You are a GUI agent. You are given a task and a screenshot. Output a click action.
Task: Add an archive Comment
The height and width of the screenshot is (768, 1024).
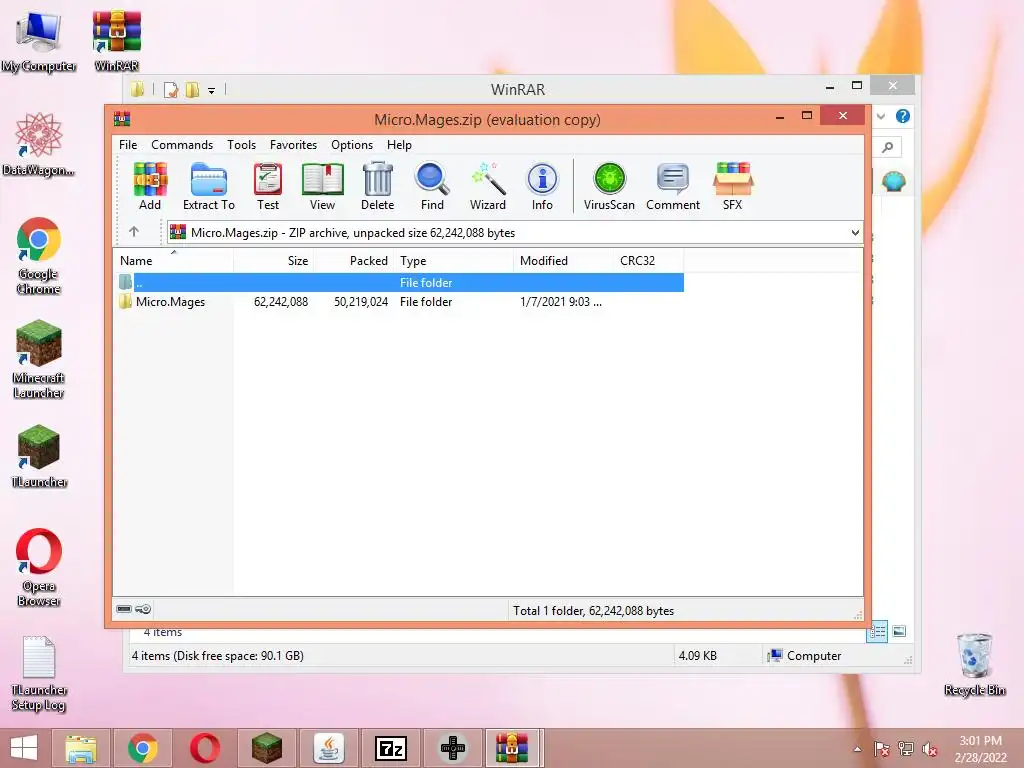pos(673,186)
